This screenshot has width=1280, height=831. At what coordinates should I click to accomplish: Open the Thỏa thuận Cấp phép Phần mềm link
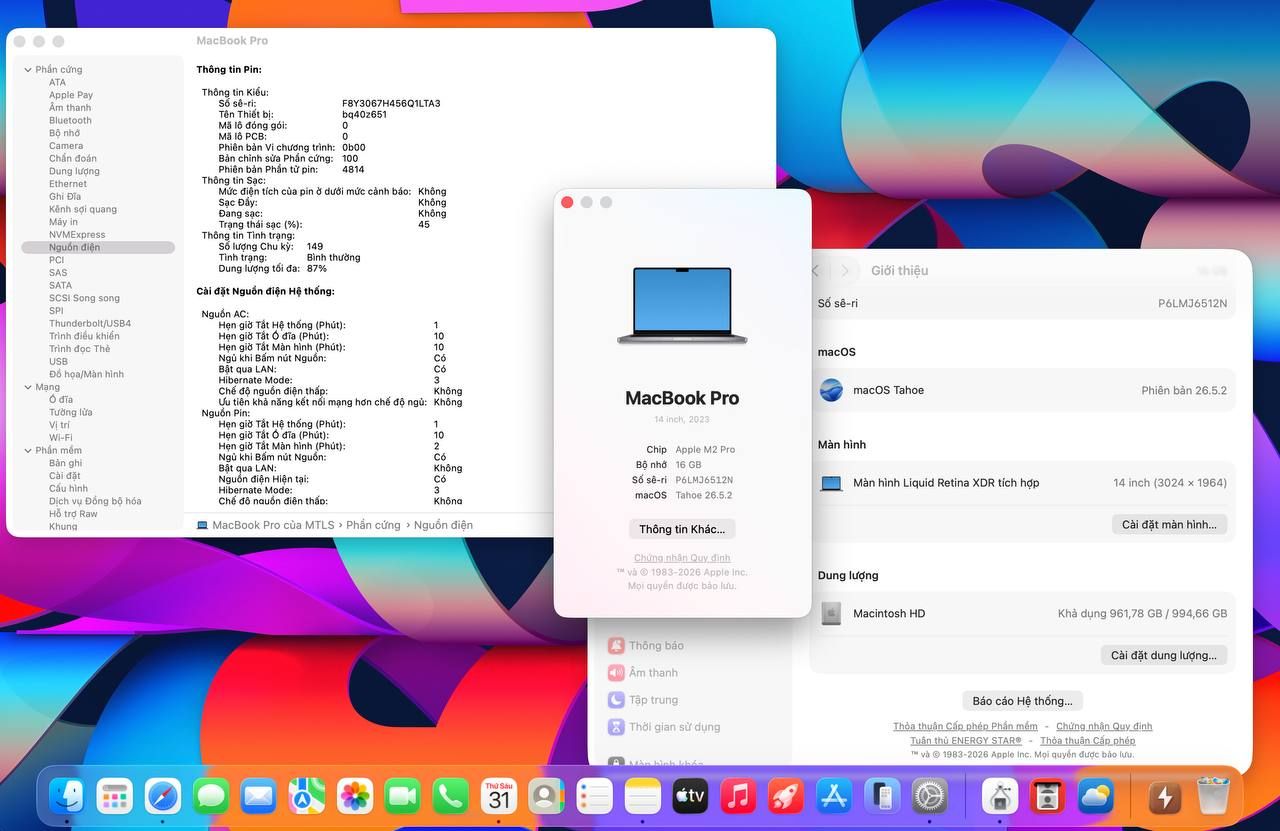965,726
